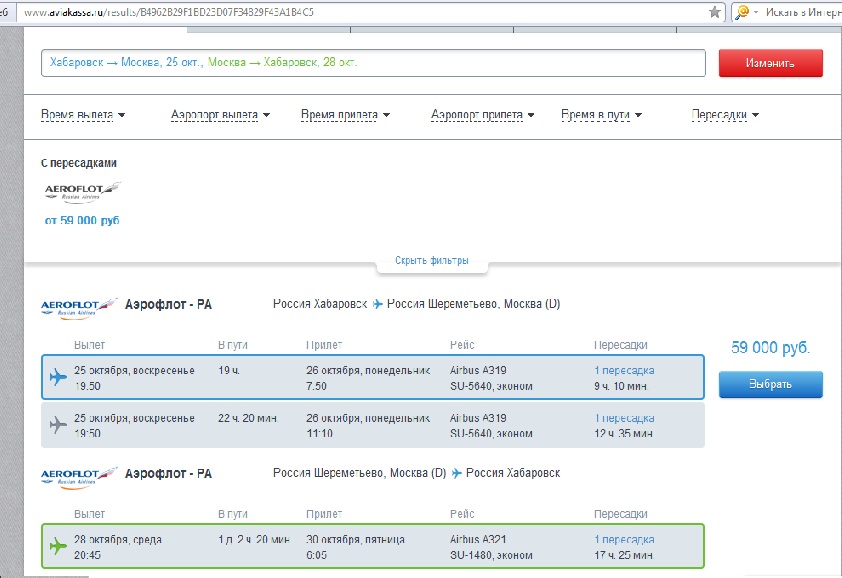Image resolution: width=842 pixels, height=578 pixels.
Task: Click the blue Выбрать button
Action: 771,385
